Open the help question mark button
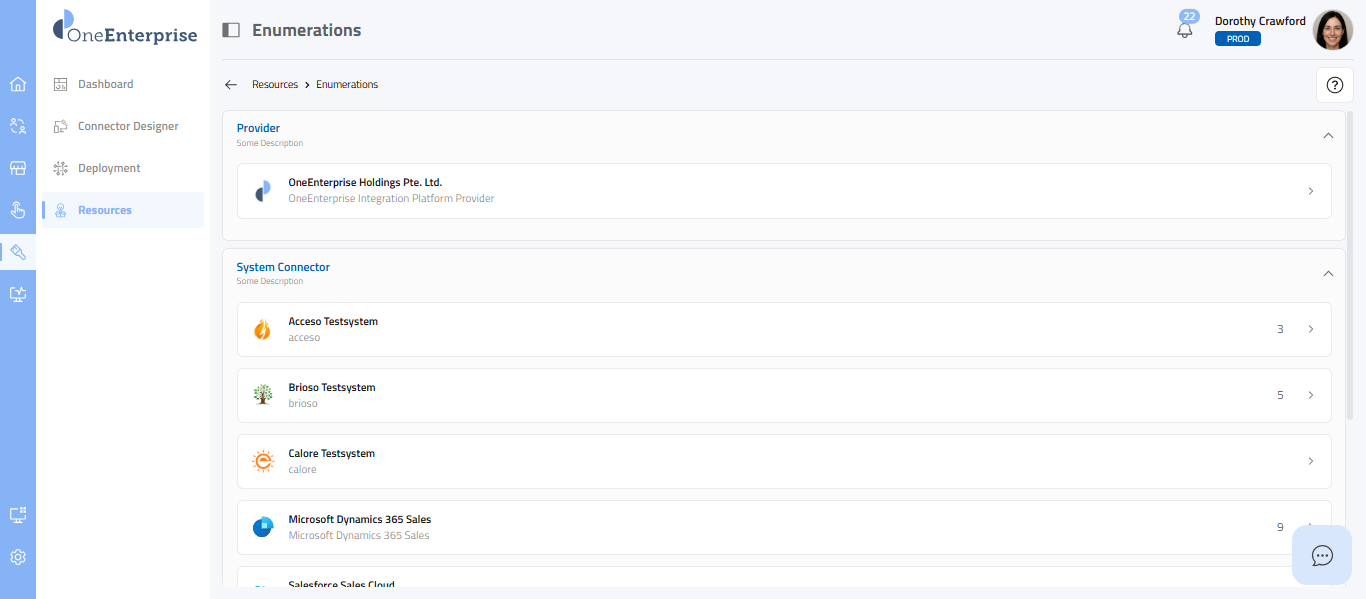Viewport: 1366px width, 599px height. 1334,85
